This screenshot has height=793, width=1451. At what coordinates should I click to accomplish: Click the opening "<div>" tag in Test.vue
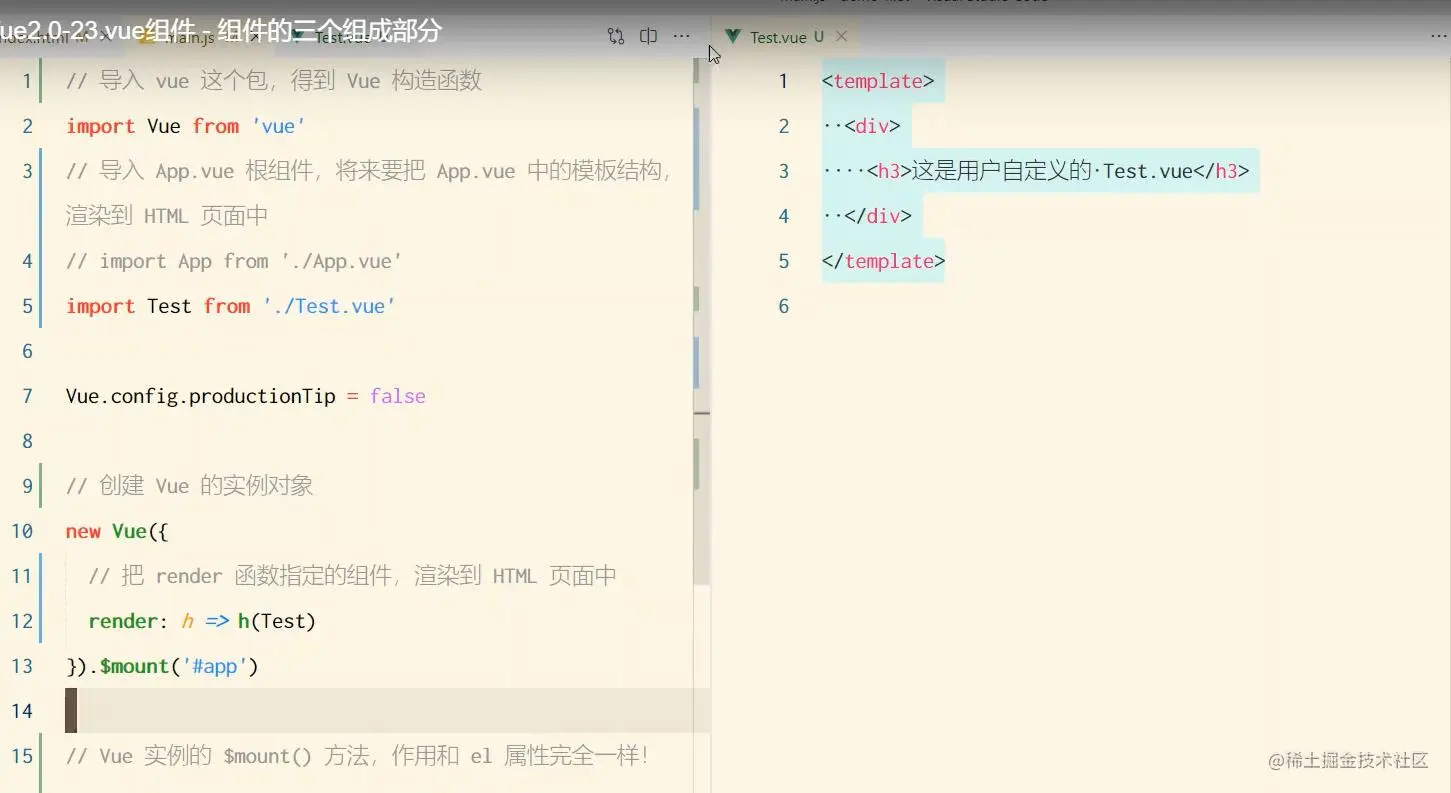pos(873,126)
